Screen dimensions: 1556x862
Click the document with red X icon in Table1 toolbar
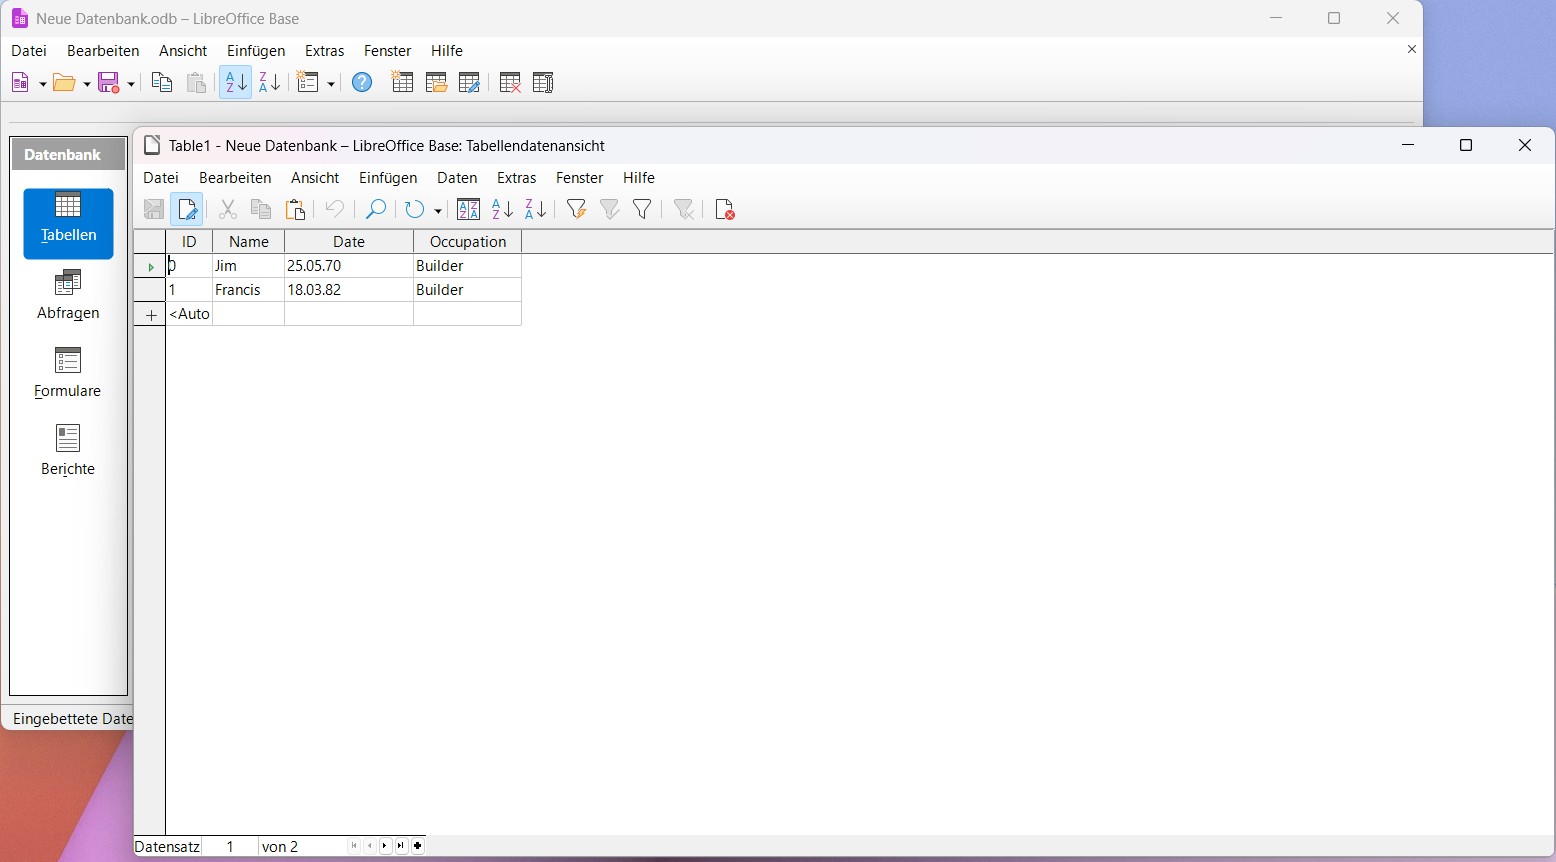(x=725, y=209)
